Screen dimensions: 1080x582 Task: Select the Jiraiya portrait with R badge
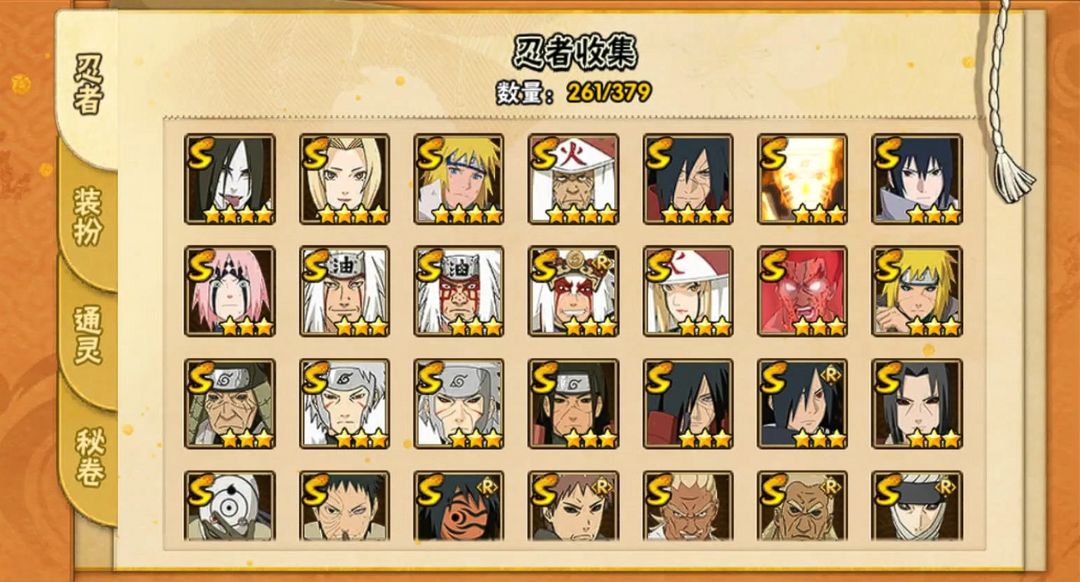(573, 291)
